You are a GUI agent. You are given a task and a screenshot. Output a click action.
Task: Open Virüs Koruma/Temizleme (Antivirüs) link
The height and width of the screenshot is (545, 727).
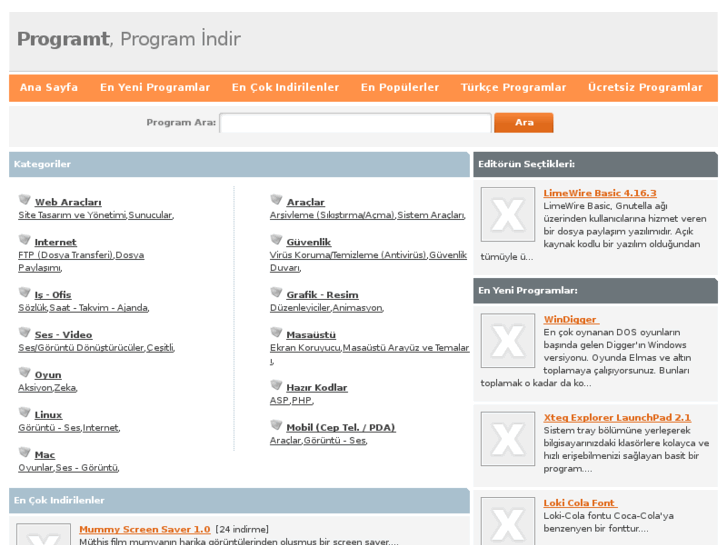pyautogui.click(x=348, y=255)
